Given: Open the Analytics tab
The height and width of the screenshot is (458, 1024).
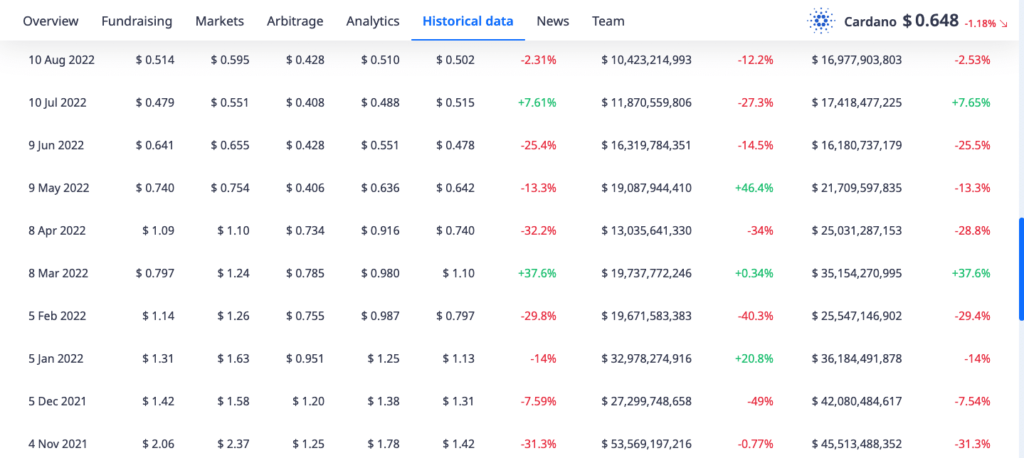Looking at the screenshot, I should [x=372, y=21].
